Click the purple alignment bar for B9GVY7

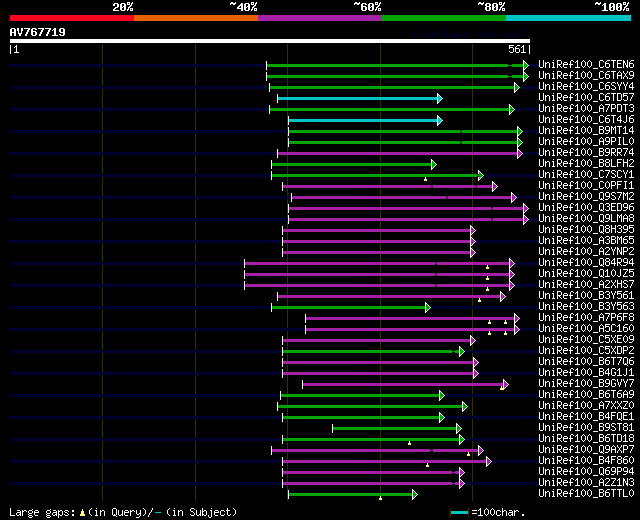(405, 384)
